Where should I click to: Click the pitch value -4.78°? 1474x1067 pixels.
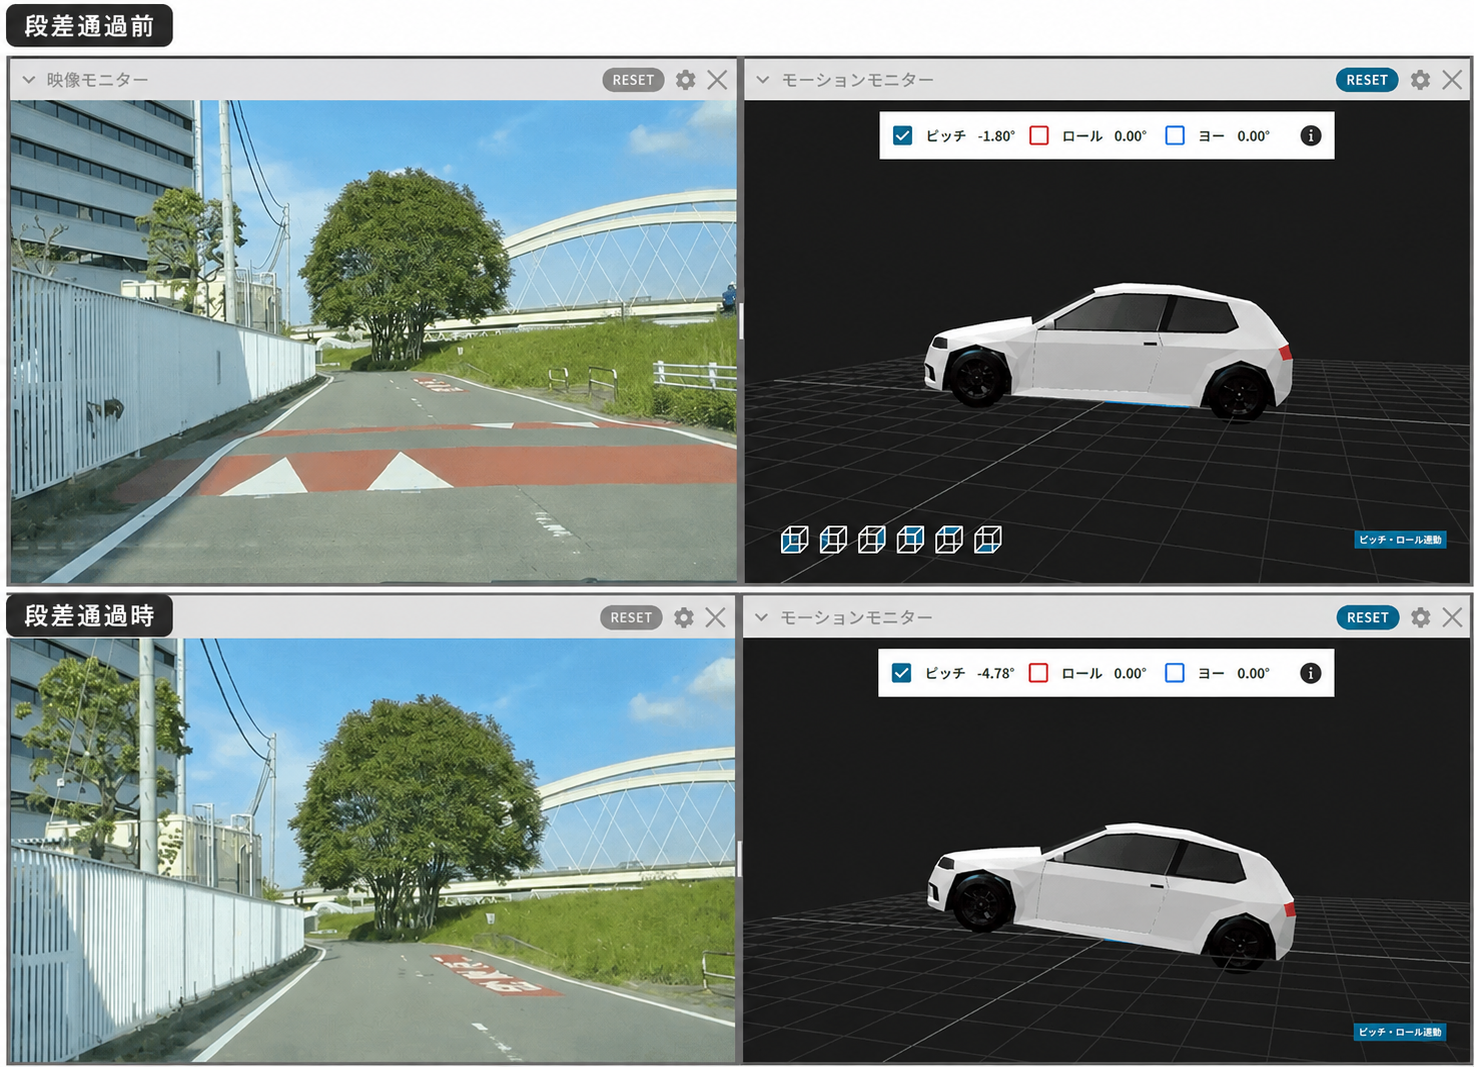click(995, 673)
